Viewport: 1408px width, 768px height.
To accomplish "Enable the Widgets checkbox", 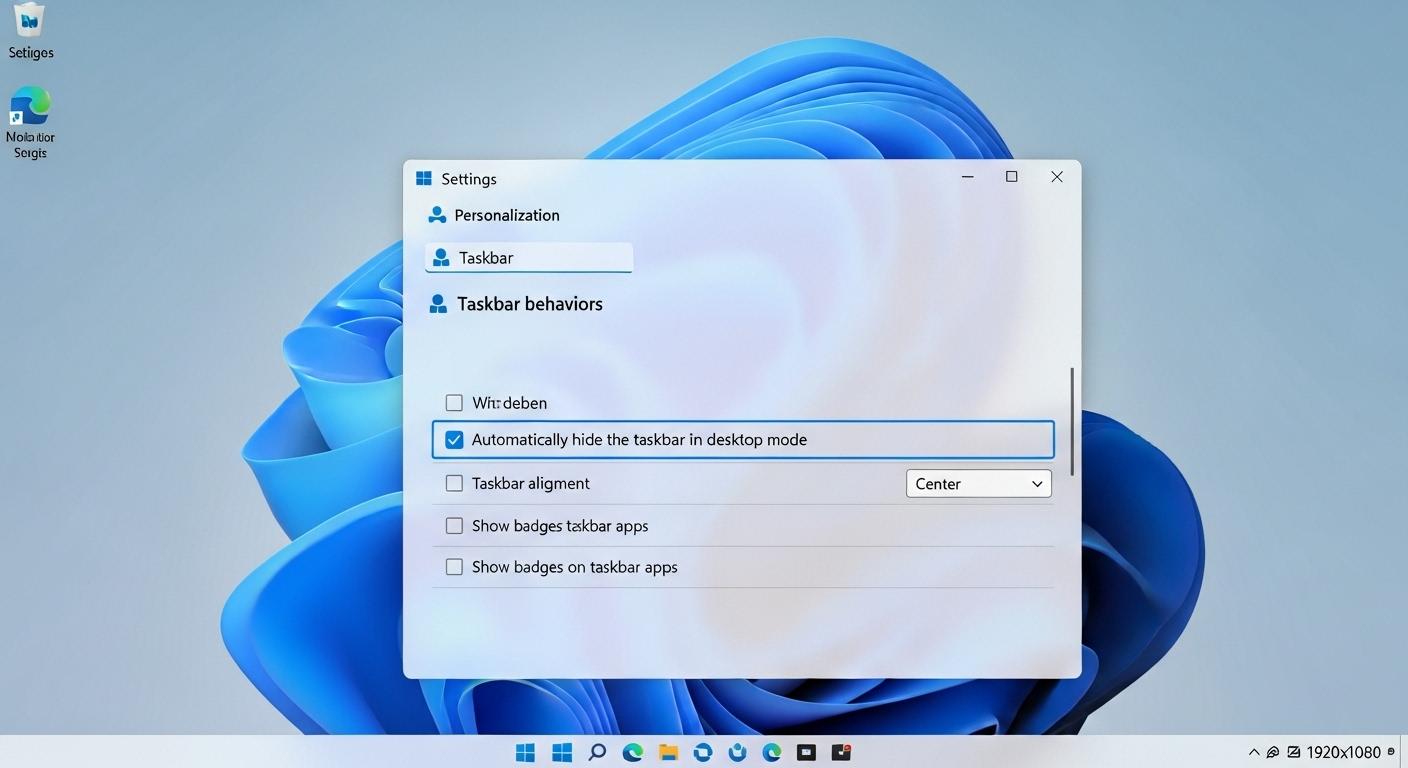I will [454, 402].
